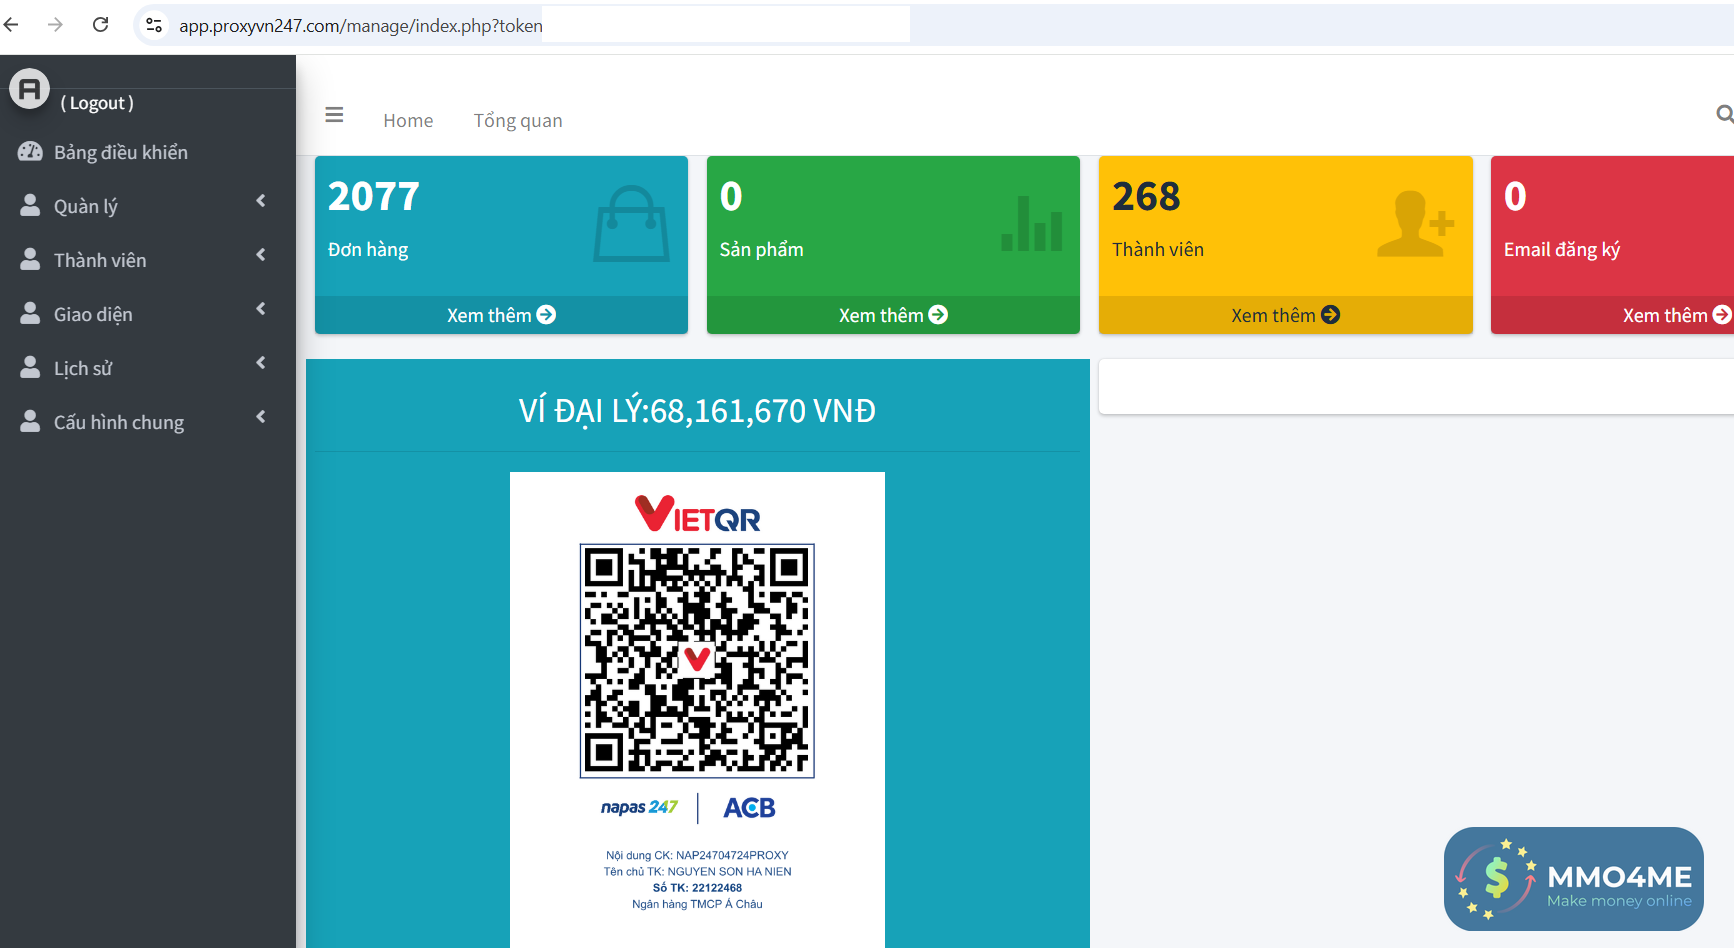
Task: Click the dashboard gauge icon
Action: [x=30, y=152]
